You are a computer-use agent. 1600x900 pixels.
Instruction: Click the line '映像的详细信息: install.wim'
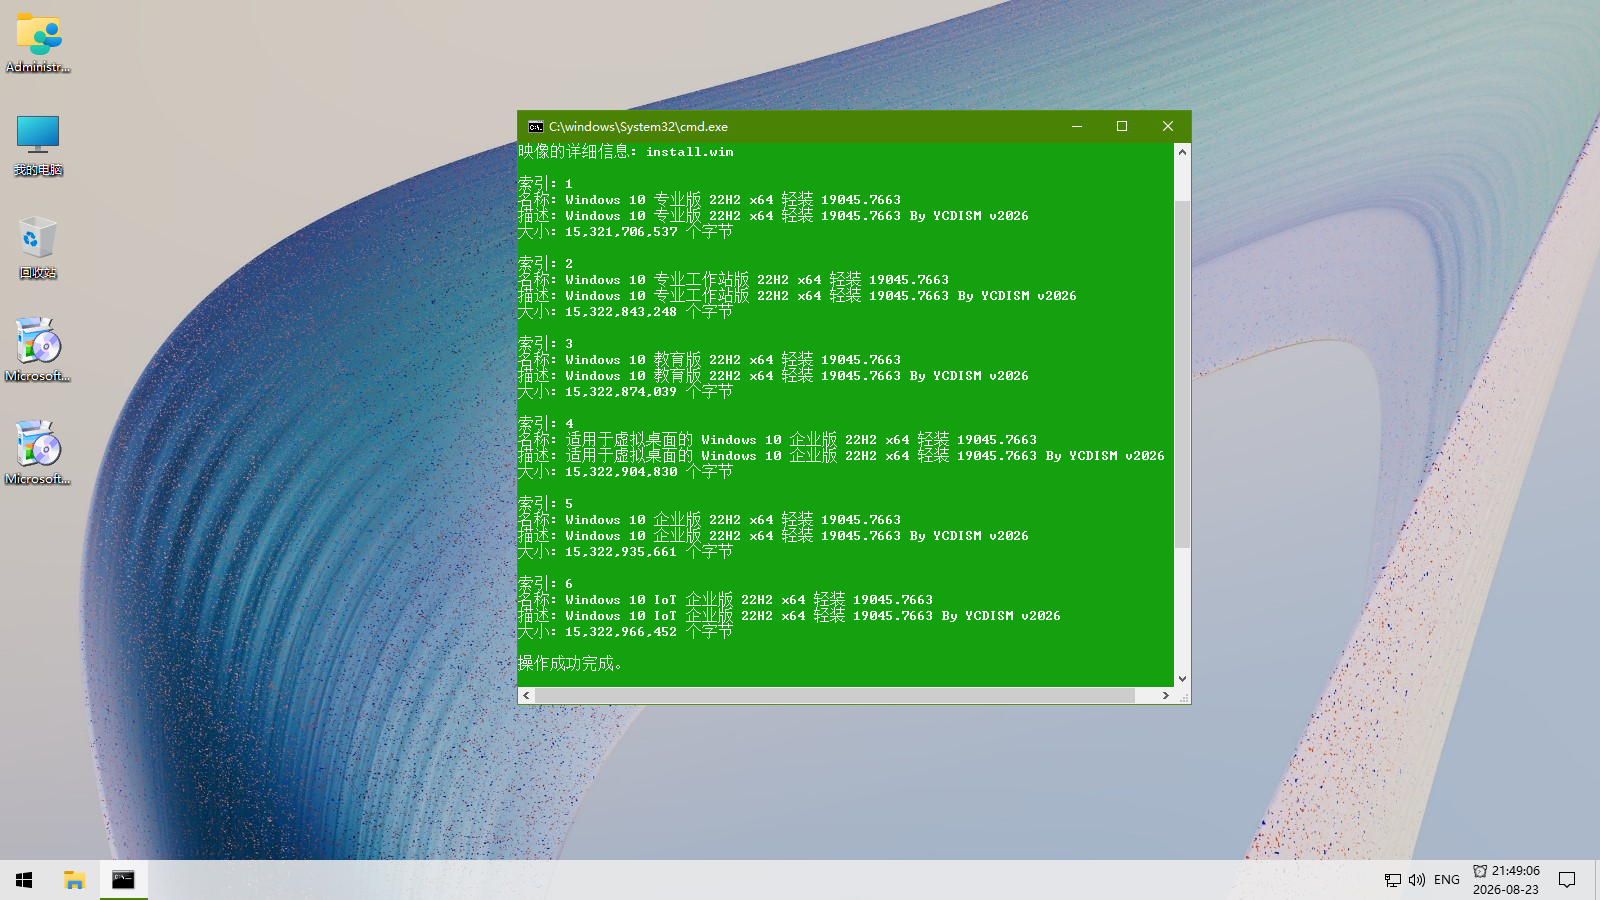tap(626, 152)
